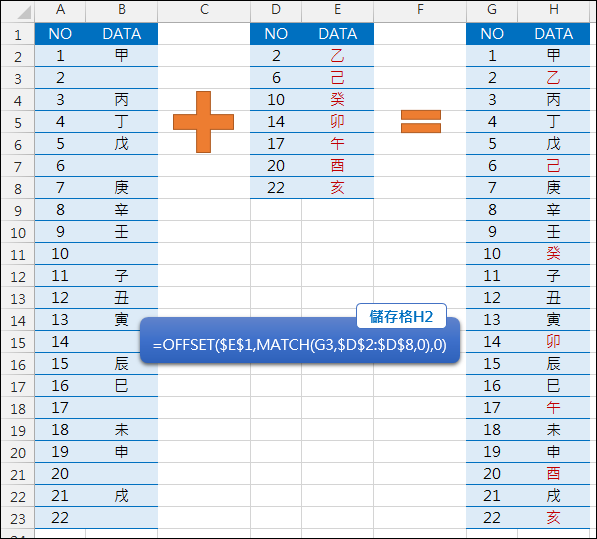The image size is (597, 539).
Task: Select column F header
Action: [420, 10]
